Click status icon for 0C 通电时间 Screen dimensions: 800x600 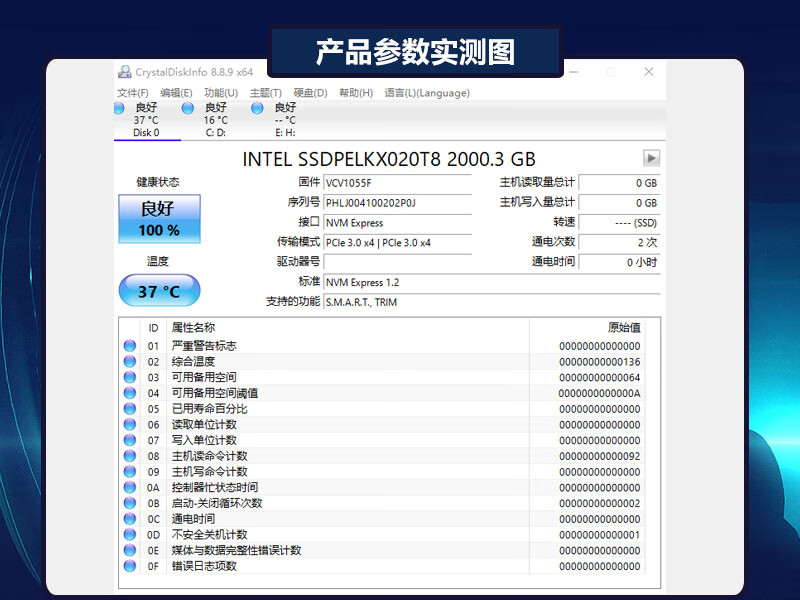click(130, 519)
